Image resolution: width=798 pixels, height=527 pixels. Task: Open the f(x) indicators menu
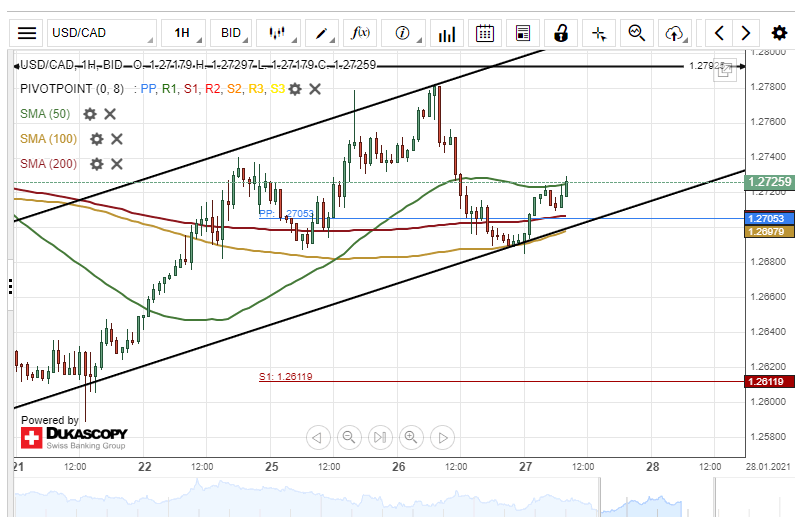point(361,33)
